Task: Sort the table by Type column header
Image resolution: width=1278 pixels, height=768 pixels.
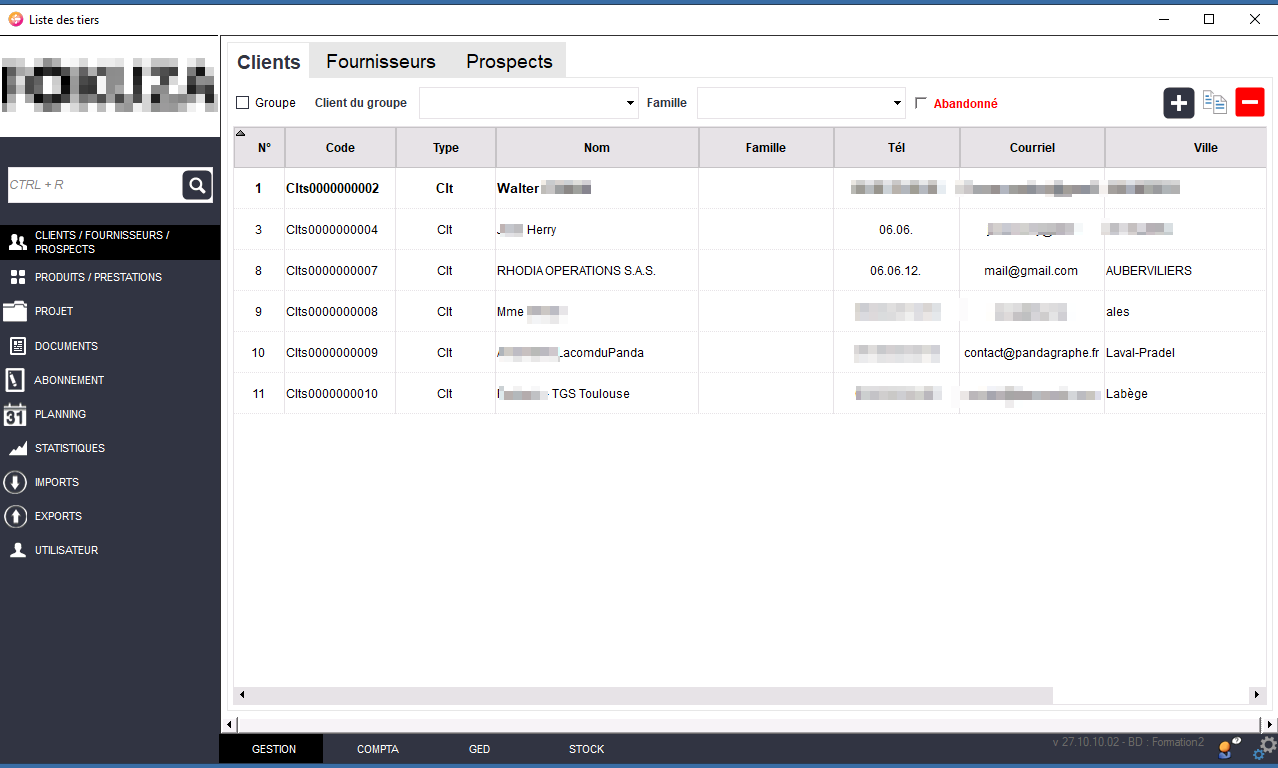Action: [x=446, y=148]
